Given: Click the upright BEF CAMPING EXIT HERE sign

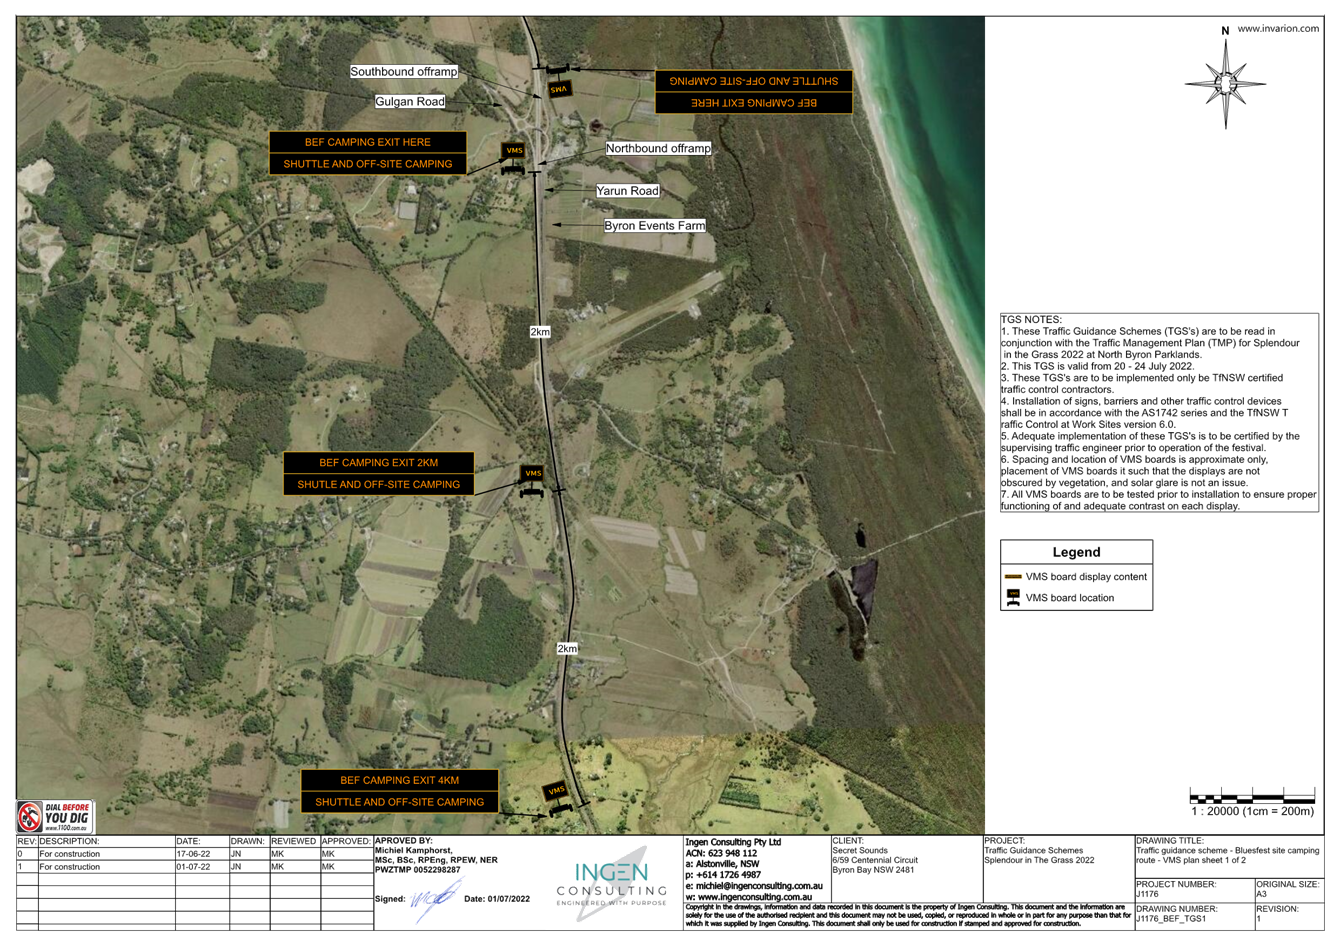Looking at the screenshot, I should click(368, 142).
